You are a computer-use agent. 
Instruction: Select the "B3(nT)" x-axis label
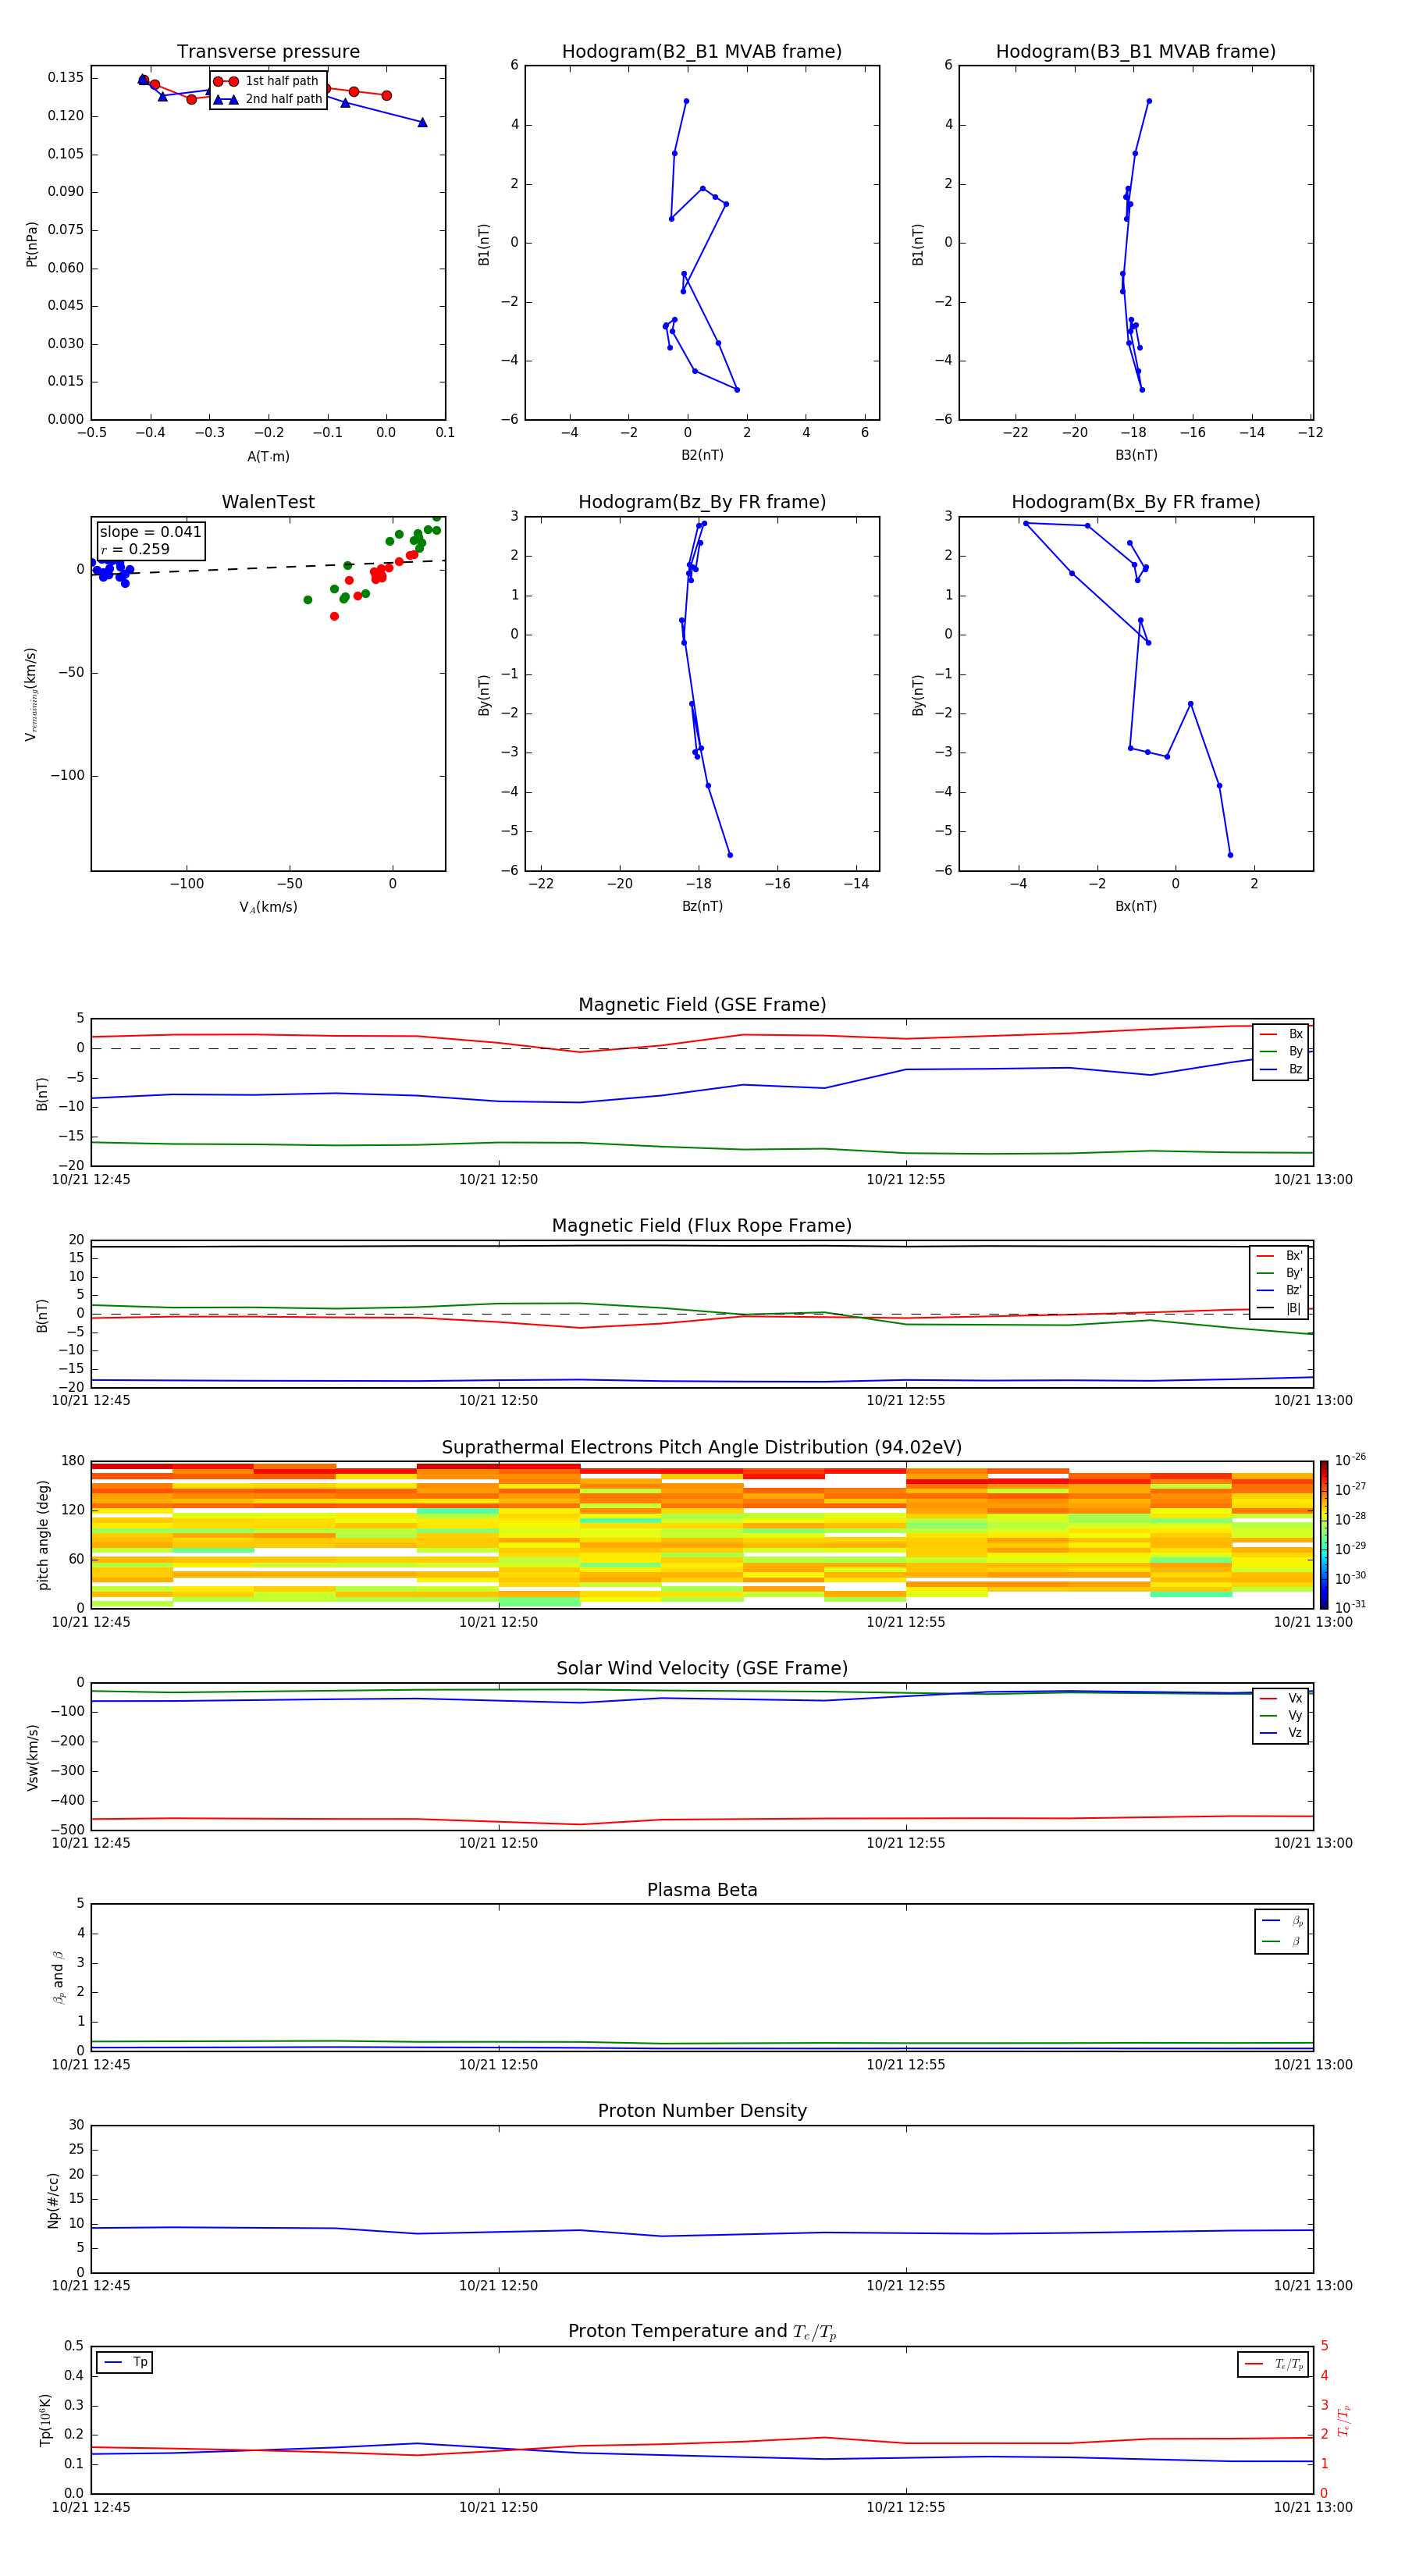1136,455
